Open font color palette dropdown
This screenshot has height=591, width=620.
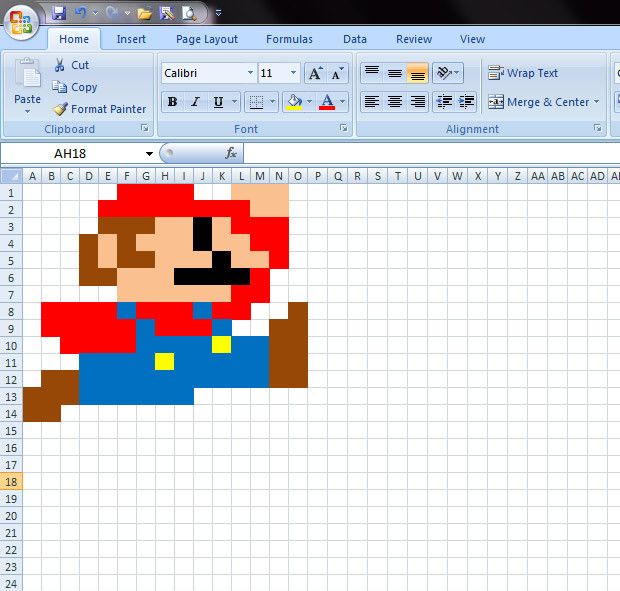(342, 102)
